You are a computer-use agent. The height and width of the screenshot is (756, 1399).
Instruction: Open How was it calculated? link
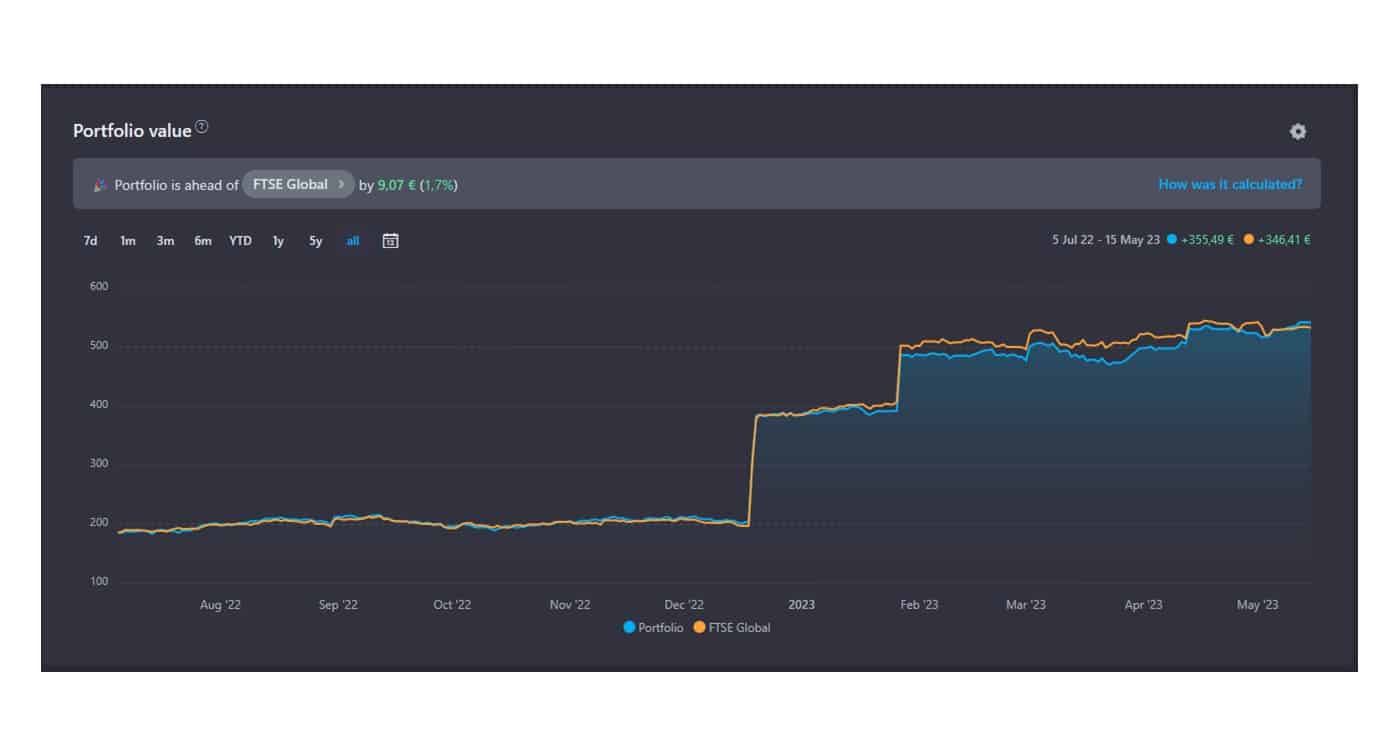click(1230, 184)
